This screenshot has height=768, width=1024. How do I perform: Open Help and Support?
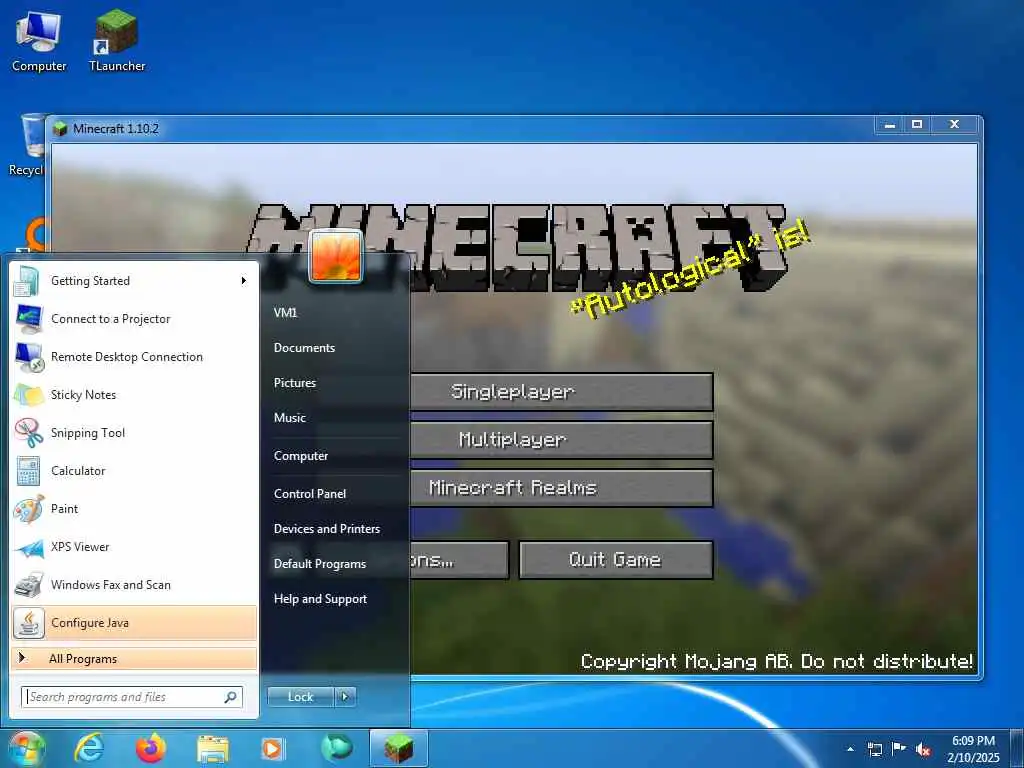[321, 599]
